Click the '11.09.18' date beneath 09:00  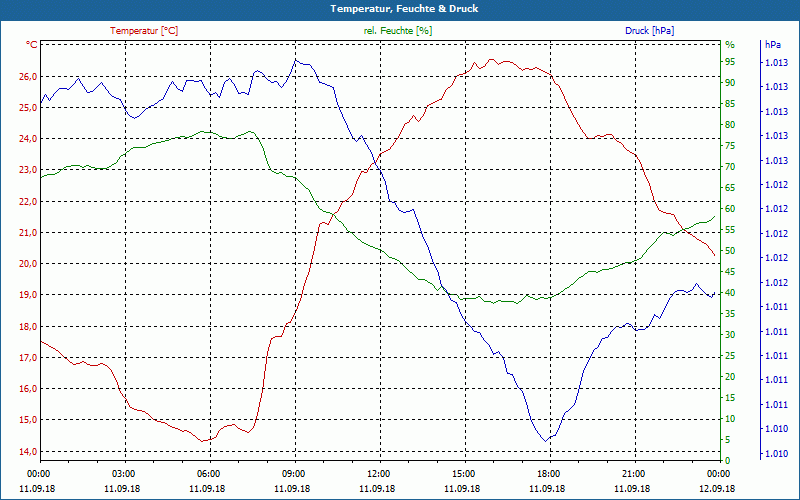pyautogui.click(x=292, y=488)
